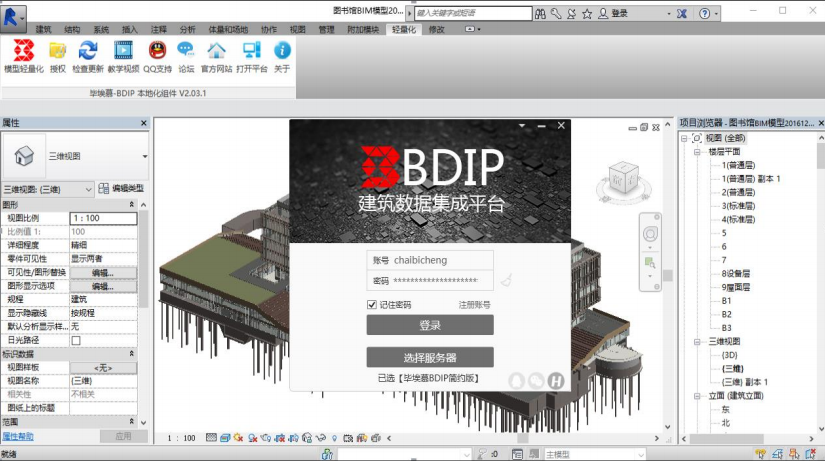
Task: Switch to the 修改 ribbon tab
Action: (x=436, y=29)
